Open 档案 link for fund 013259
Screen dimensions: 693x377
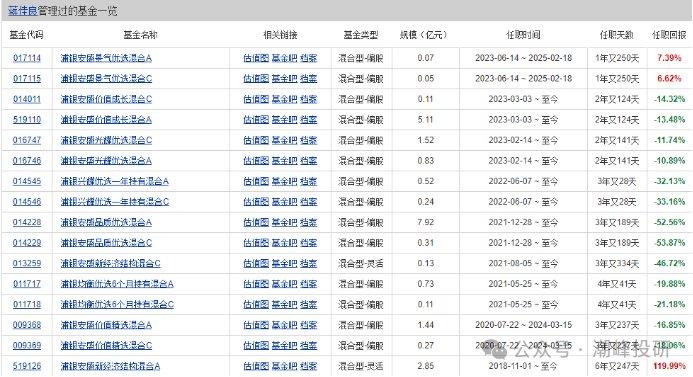(308, 263)
